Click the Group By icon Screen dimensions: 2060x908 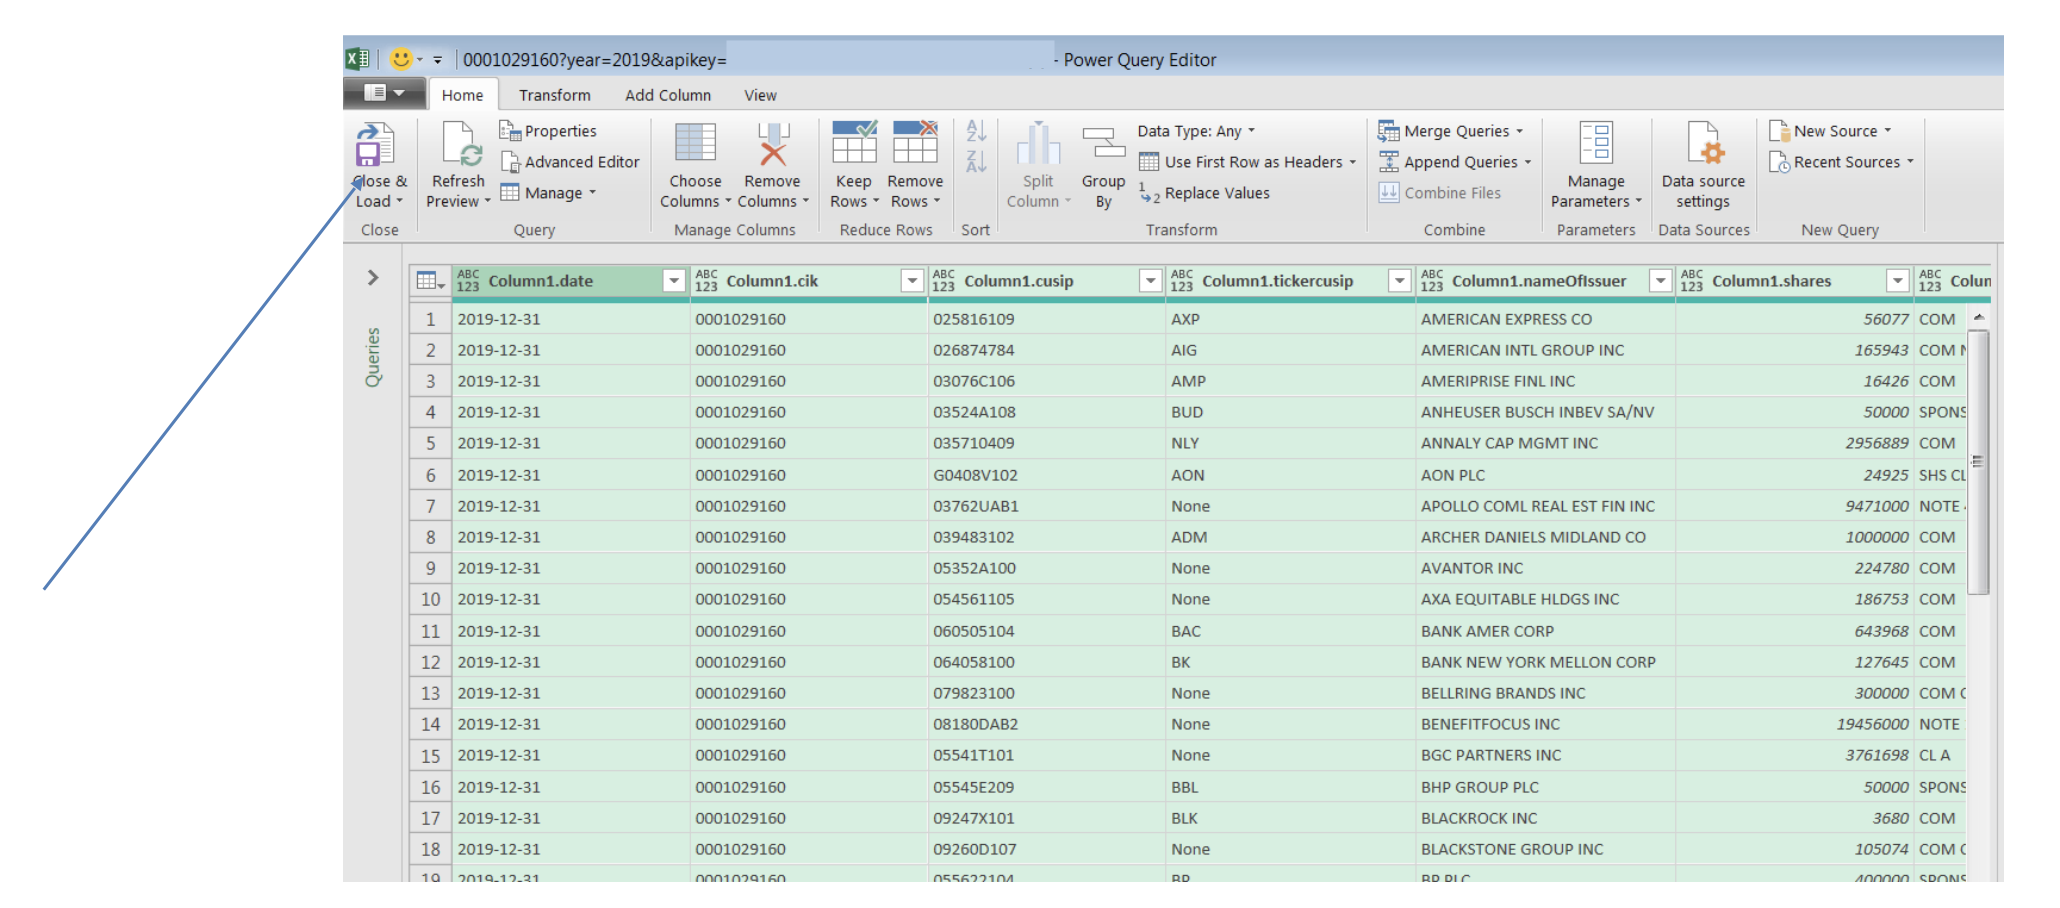(1103, 143)
